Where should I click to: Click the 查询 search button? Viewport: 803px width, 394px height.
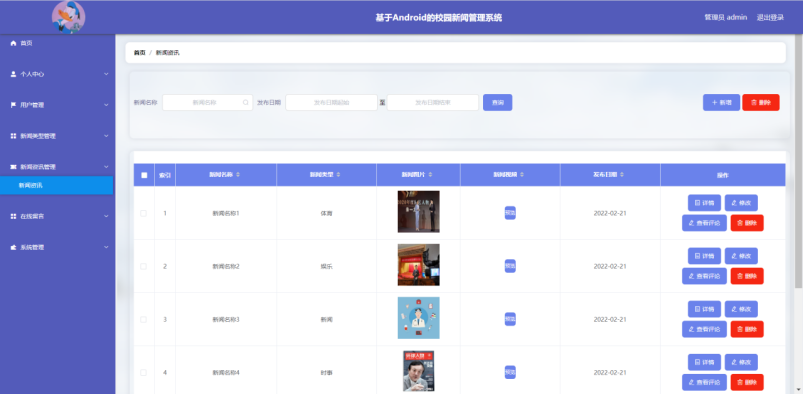(497, 102)
